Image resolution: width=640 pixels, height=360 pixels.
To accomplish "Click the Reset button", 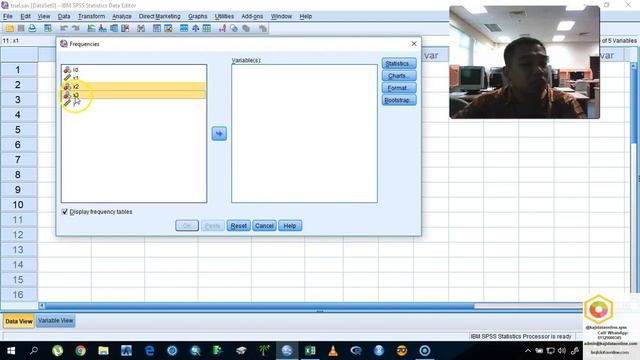I will click(x=238, y=226).
